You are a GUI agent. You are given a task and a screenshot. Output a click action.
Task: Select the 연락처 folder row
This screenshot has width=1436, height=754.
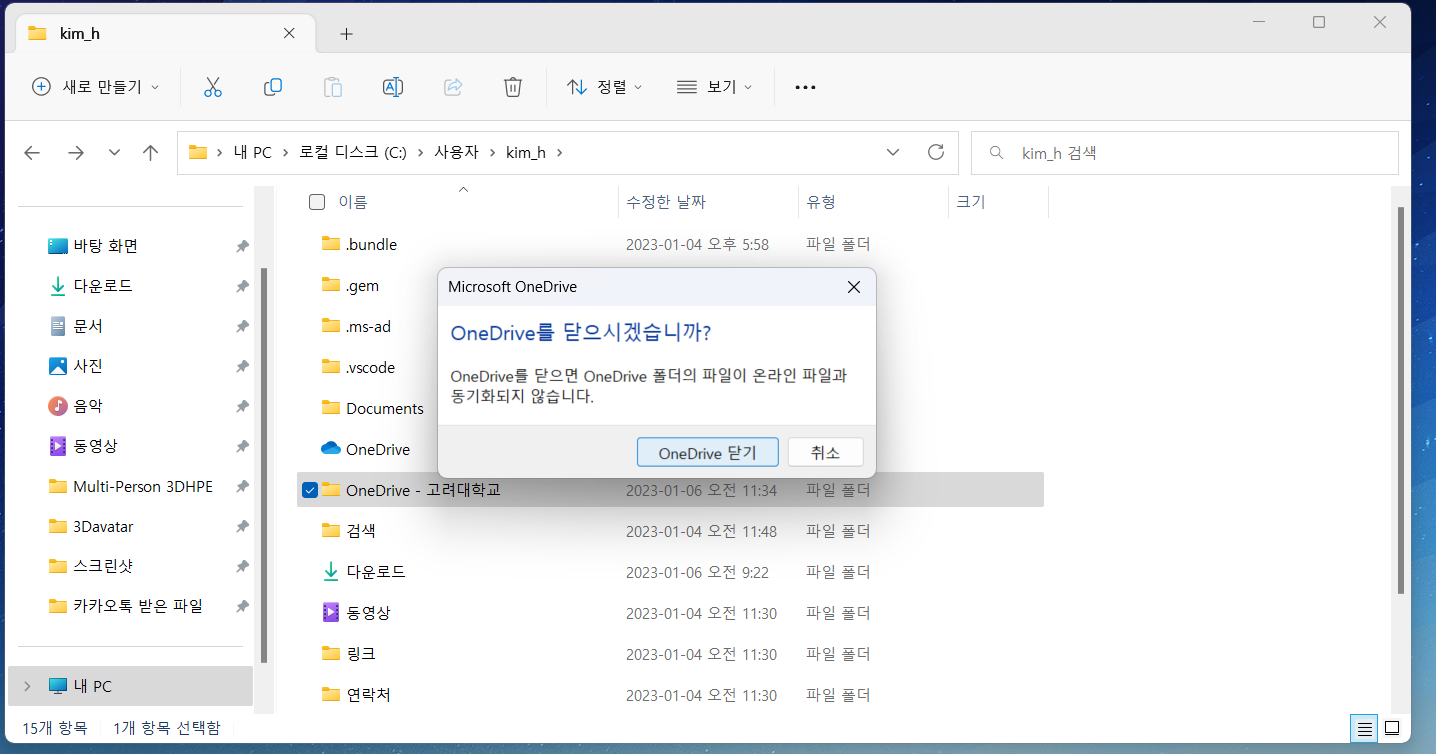[x=670, y=694]
